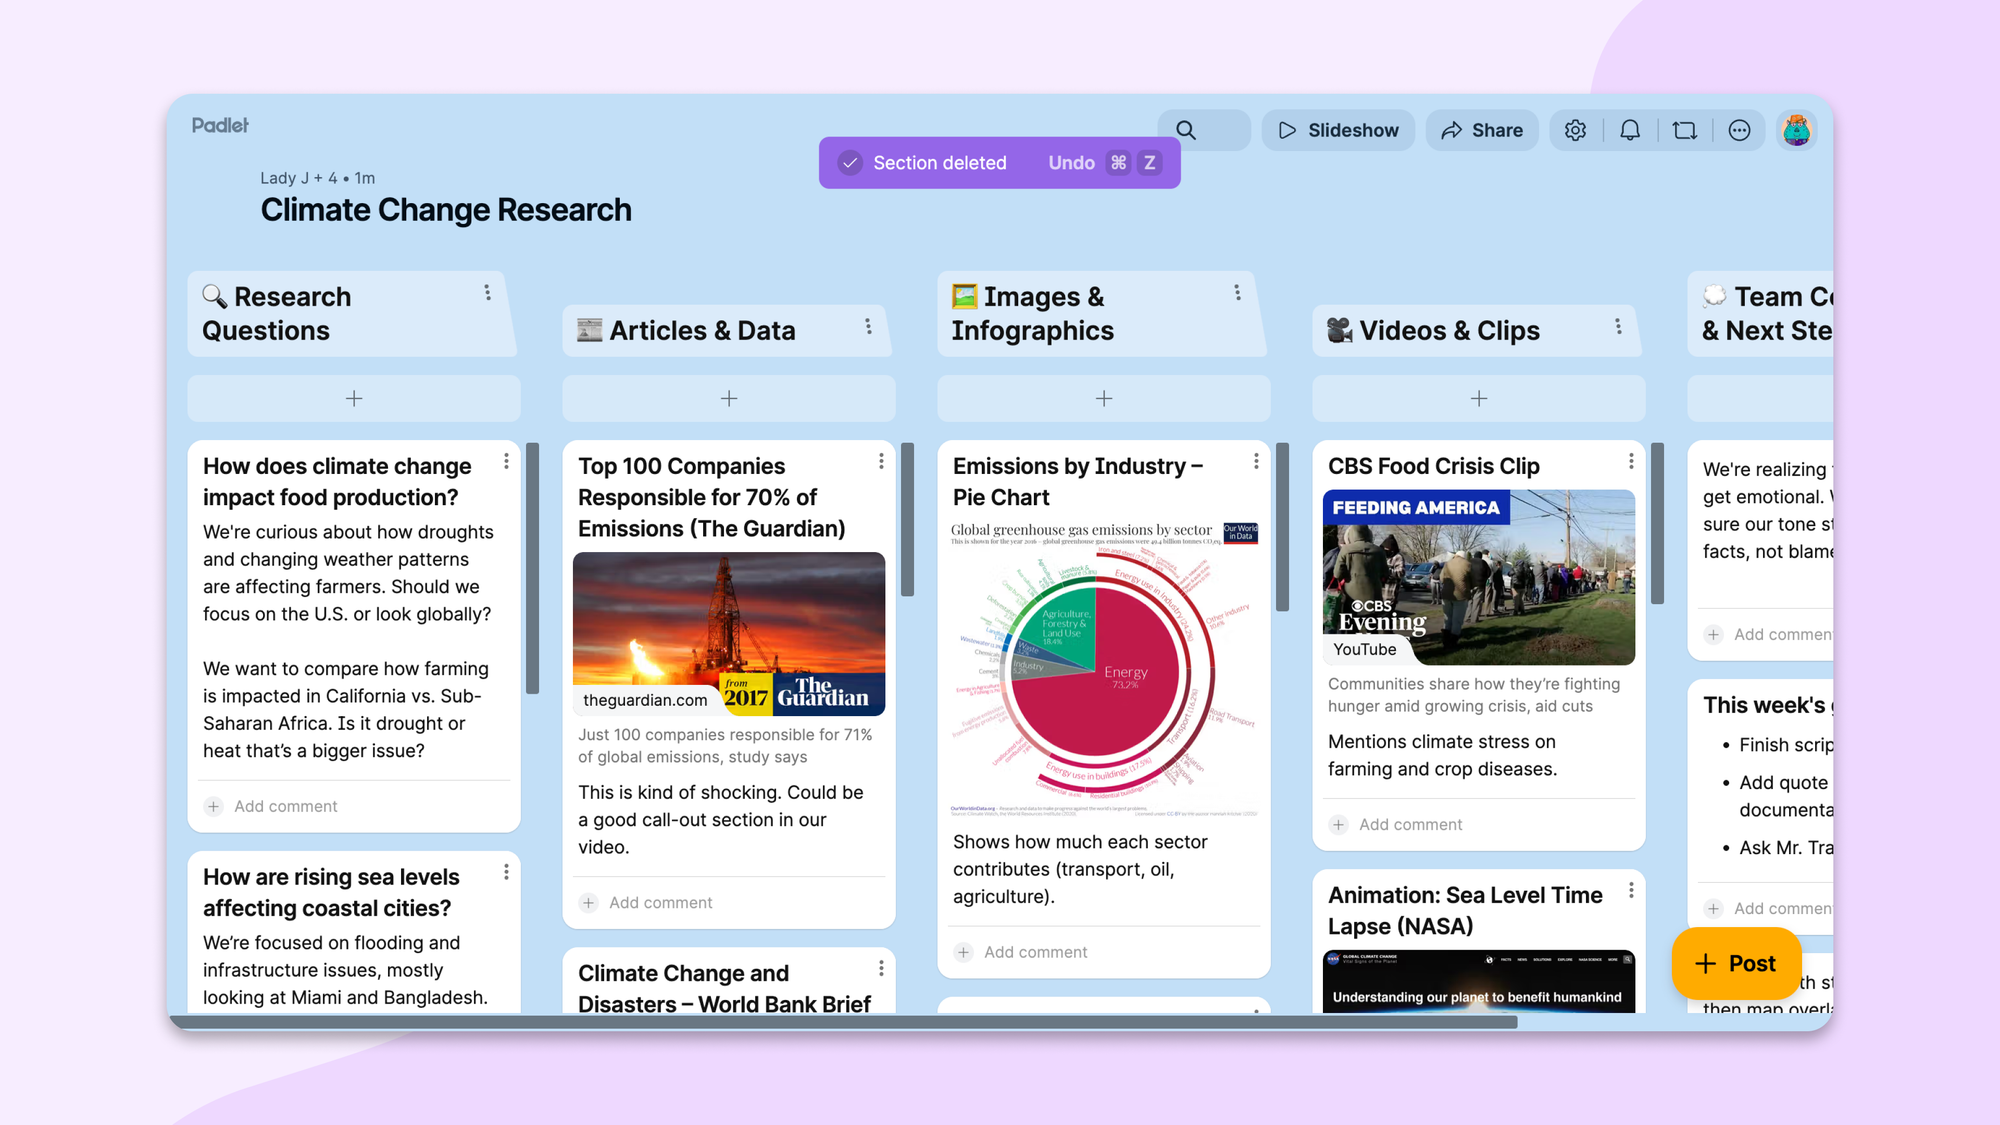Add comment on Emissions Pie Chart post
Screen dimensions: 2000x1125
(x=1035, y=952)
